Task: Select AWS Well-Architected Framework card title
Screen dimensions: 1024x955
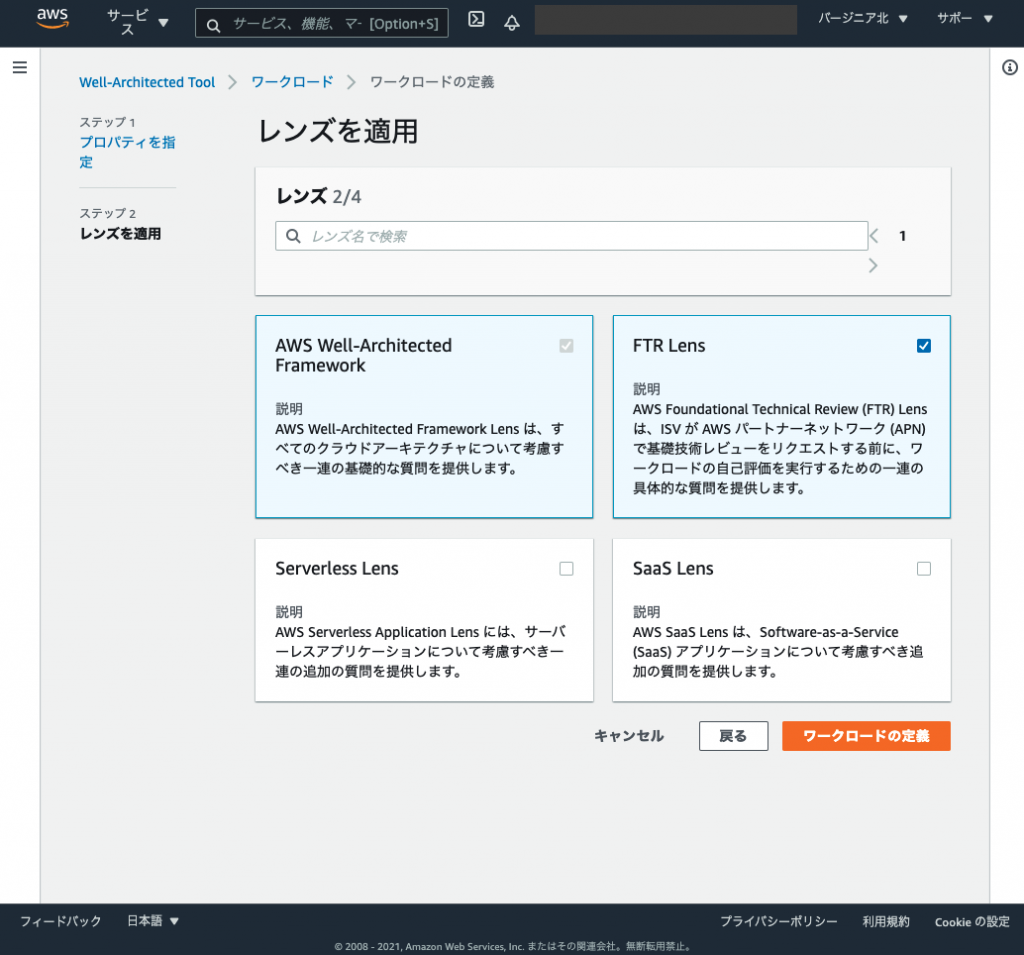Action: coord(363,355)
